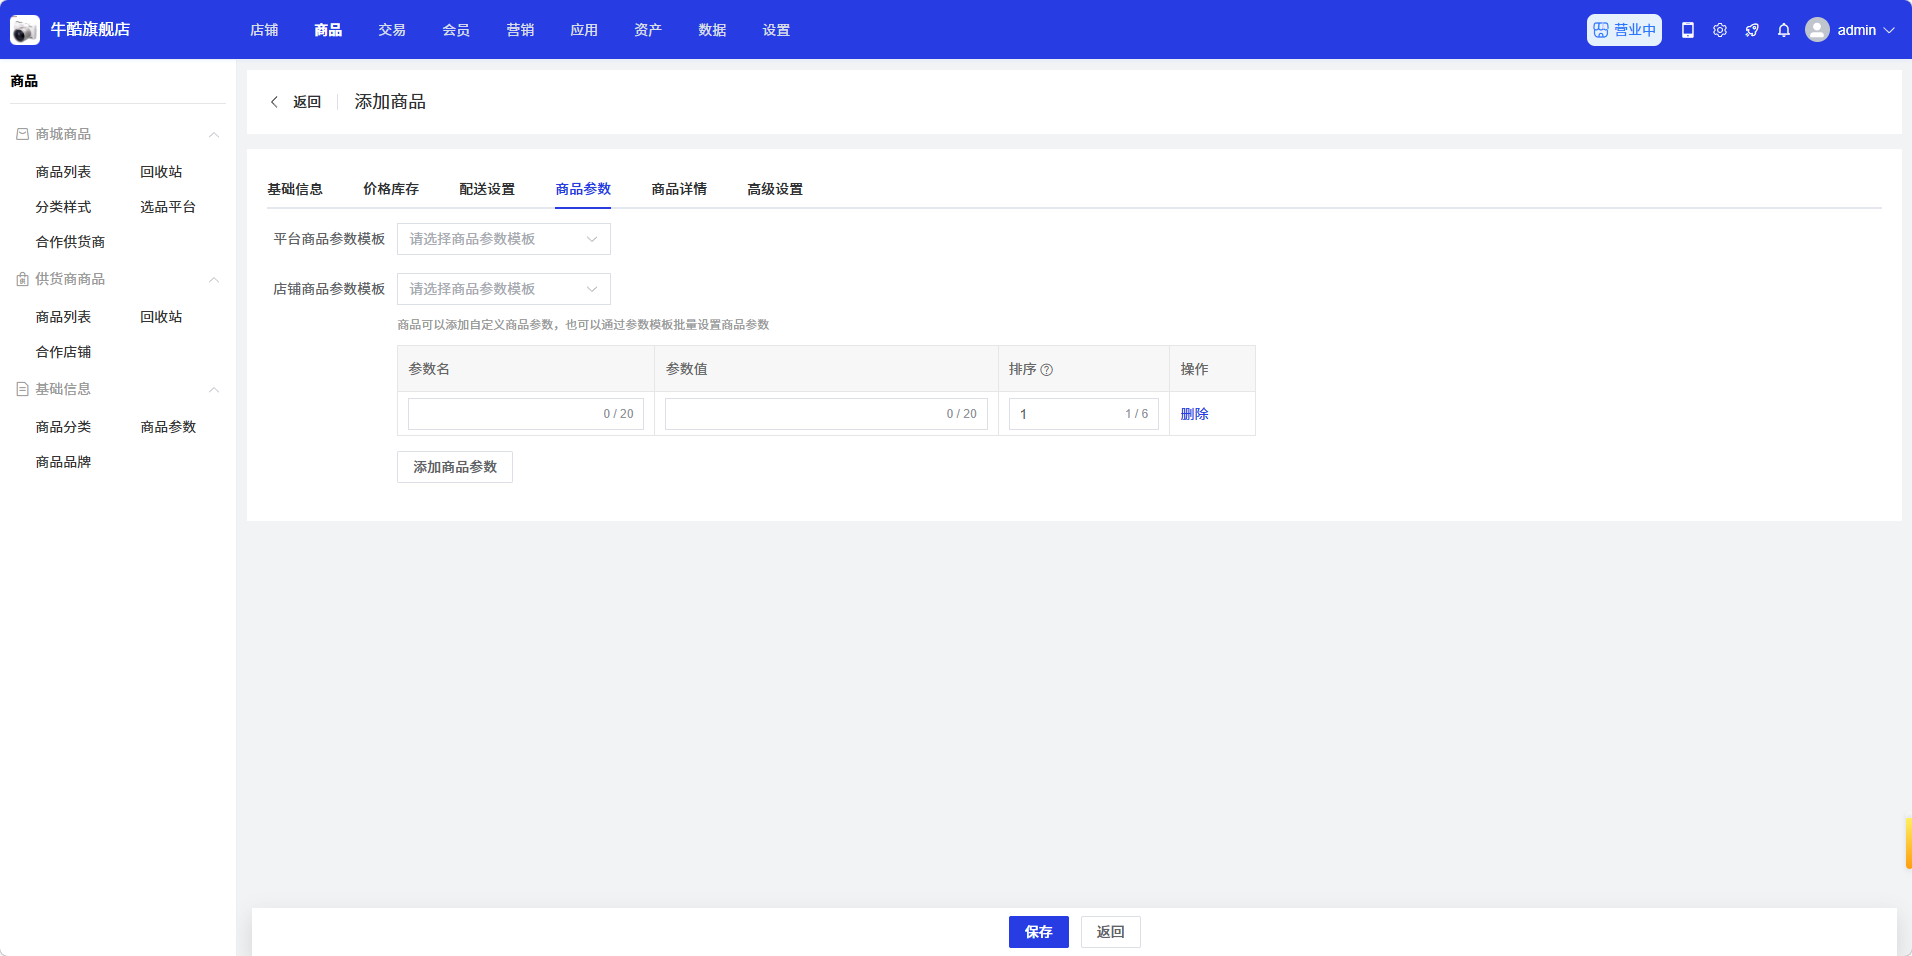Screen dimensions: 1912x956
Task: Click the 删除 link in parameter row
Action: point(1194,414)
